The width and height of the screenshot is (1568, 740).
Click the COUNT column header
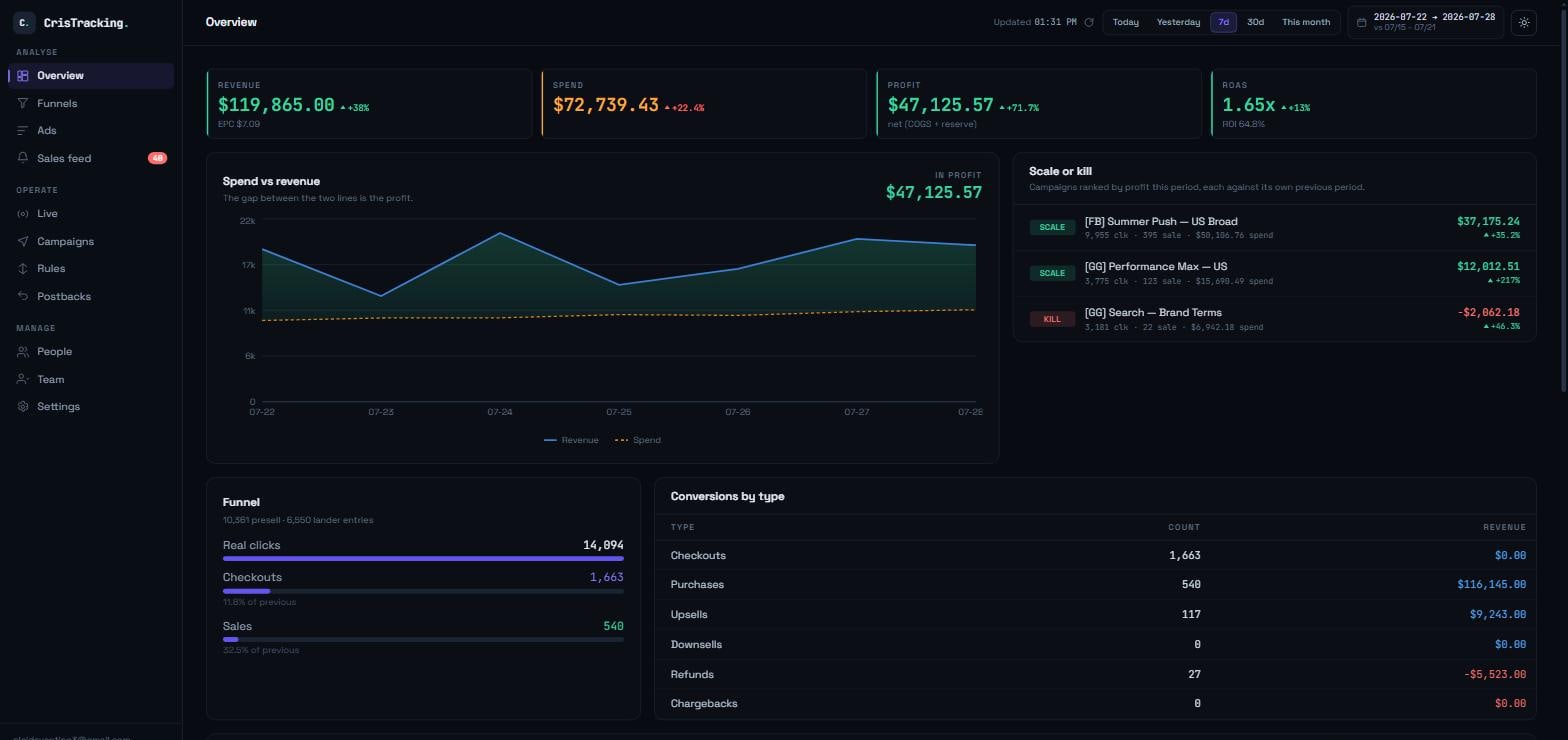1184,527
